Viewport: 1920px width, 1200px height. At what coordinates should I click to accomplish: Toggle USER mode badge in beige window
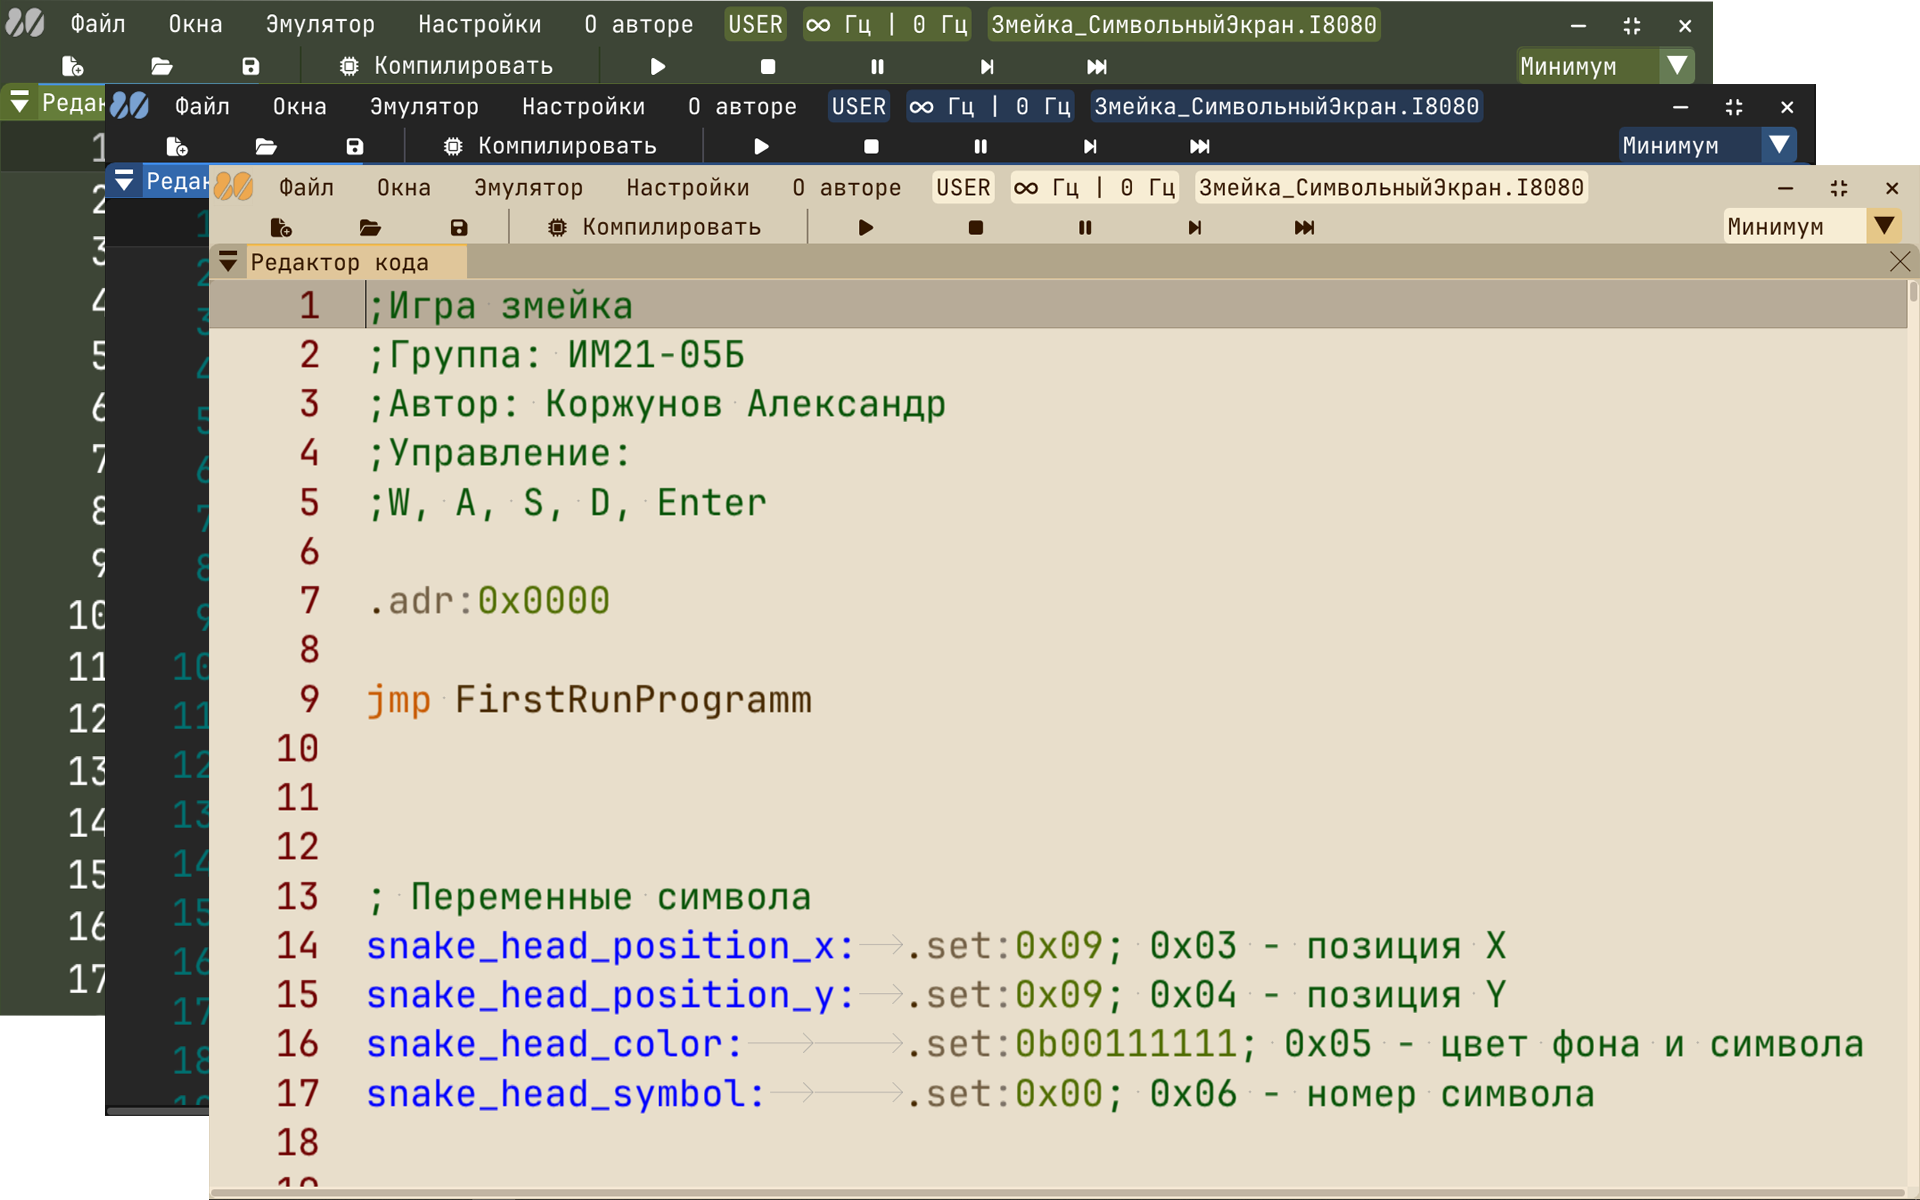click(x=962, y=188)
